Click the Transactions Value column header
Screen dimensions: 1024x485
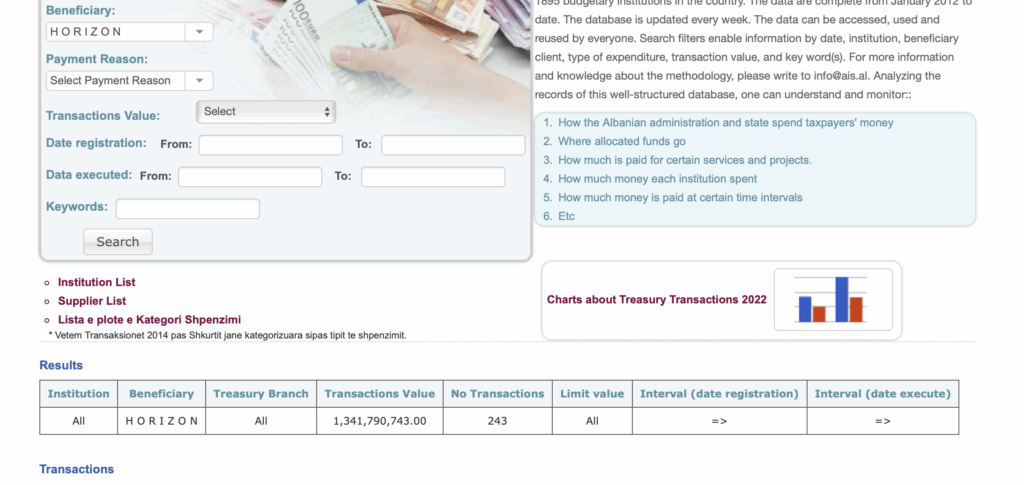pyautogui.click(x=380, y=394)
